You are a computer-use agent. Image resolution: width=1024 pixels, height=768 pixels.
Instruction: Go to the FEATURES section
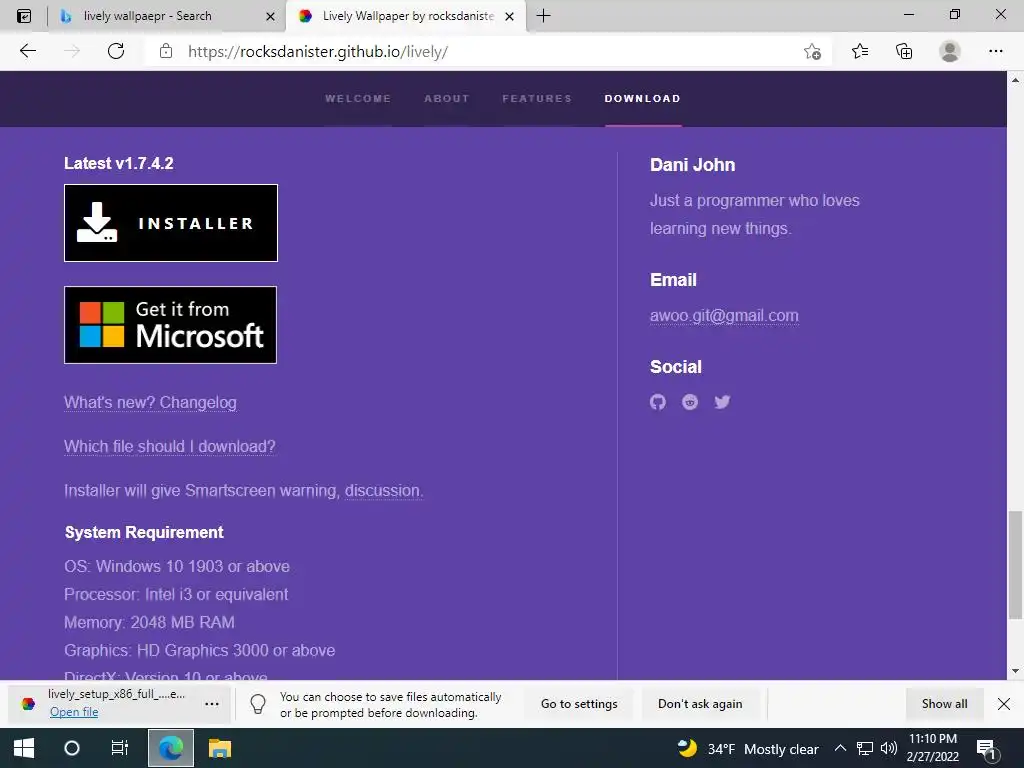[537, 99]
